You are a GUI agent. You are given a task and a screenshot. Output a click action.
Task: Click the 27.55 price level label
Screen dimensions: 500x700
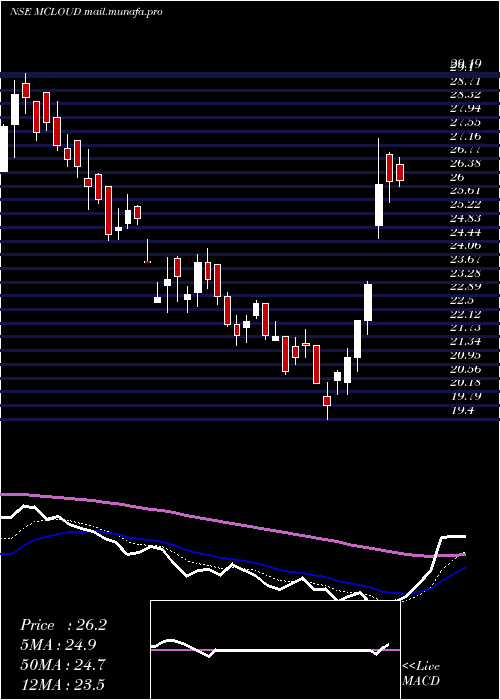[465, 122]
